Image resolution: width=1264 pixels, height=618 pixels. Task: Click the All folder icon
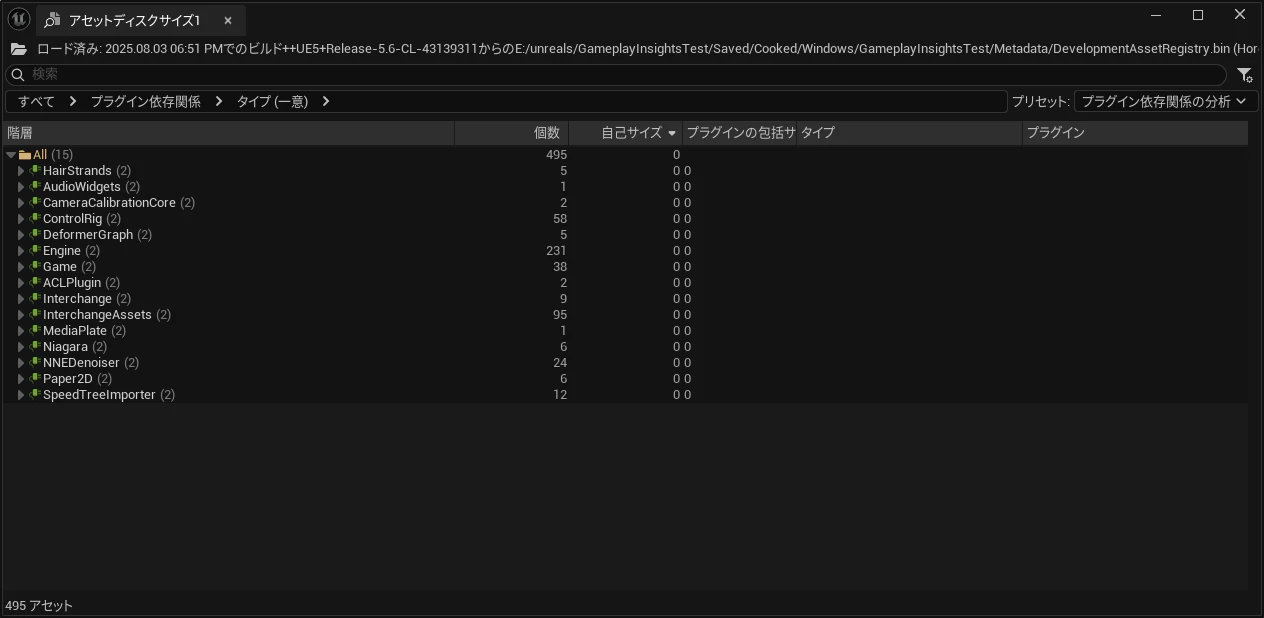[x=25, y=155]
